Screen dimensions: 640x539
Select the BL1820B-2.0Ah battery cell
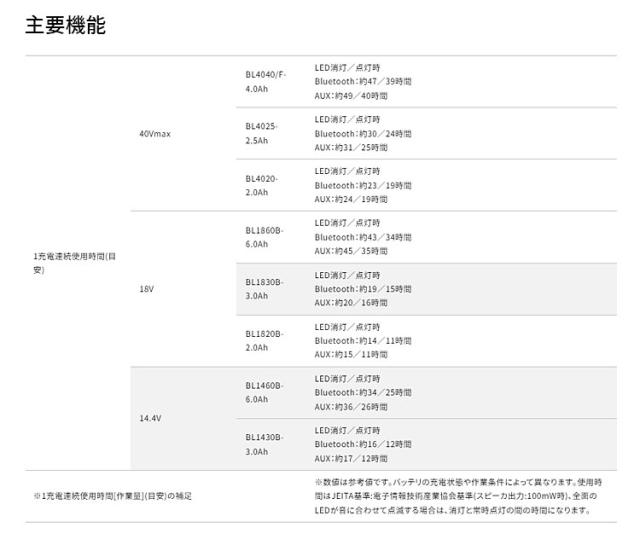(264, 341)
